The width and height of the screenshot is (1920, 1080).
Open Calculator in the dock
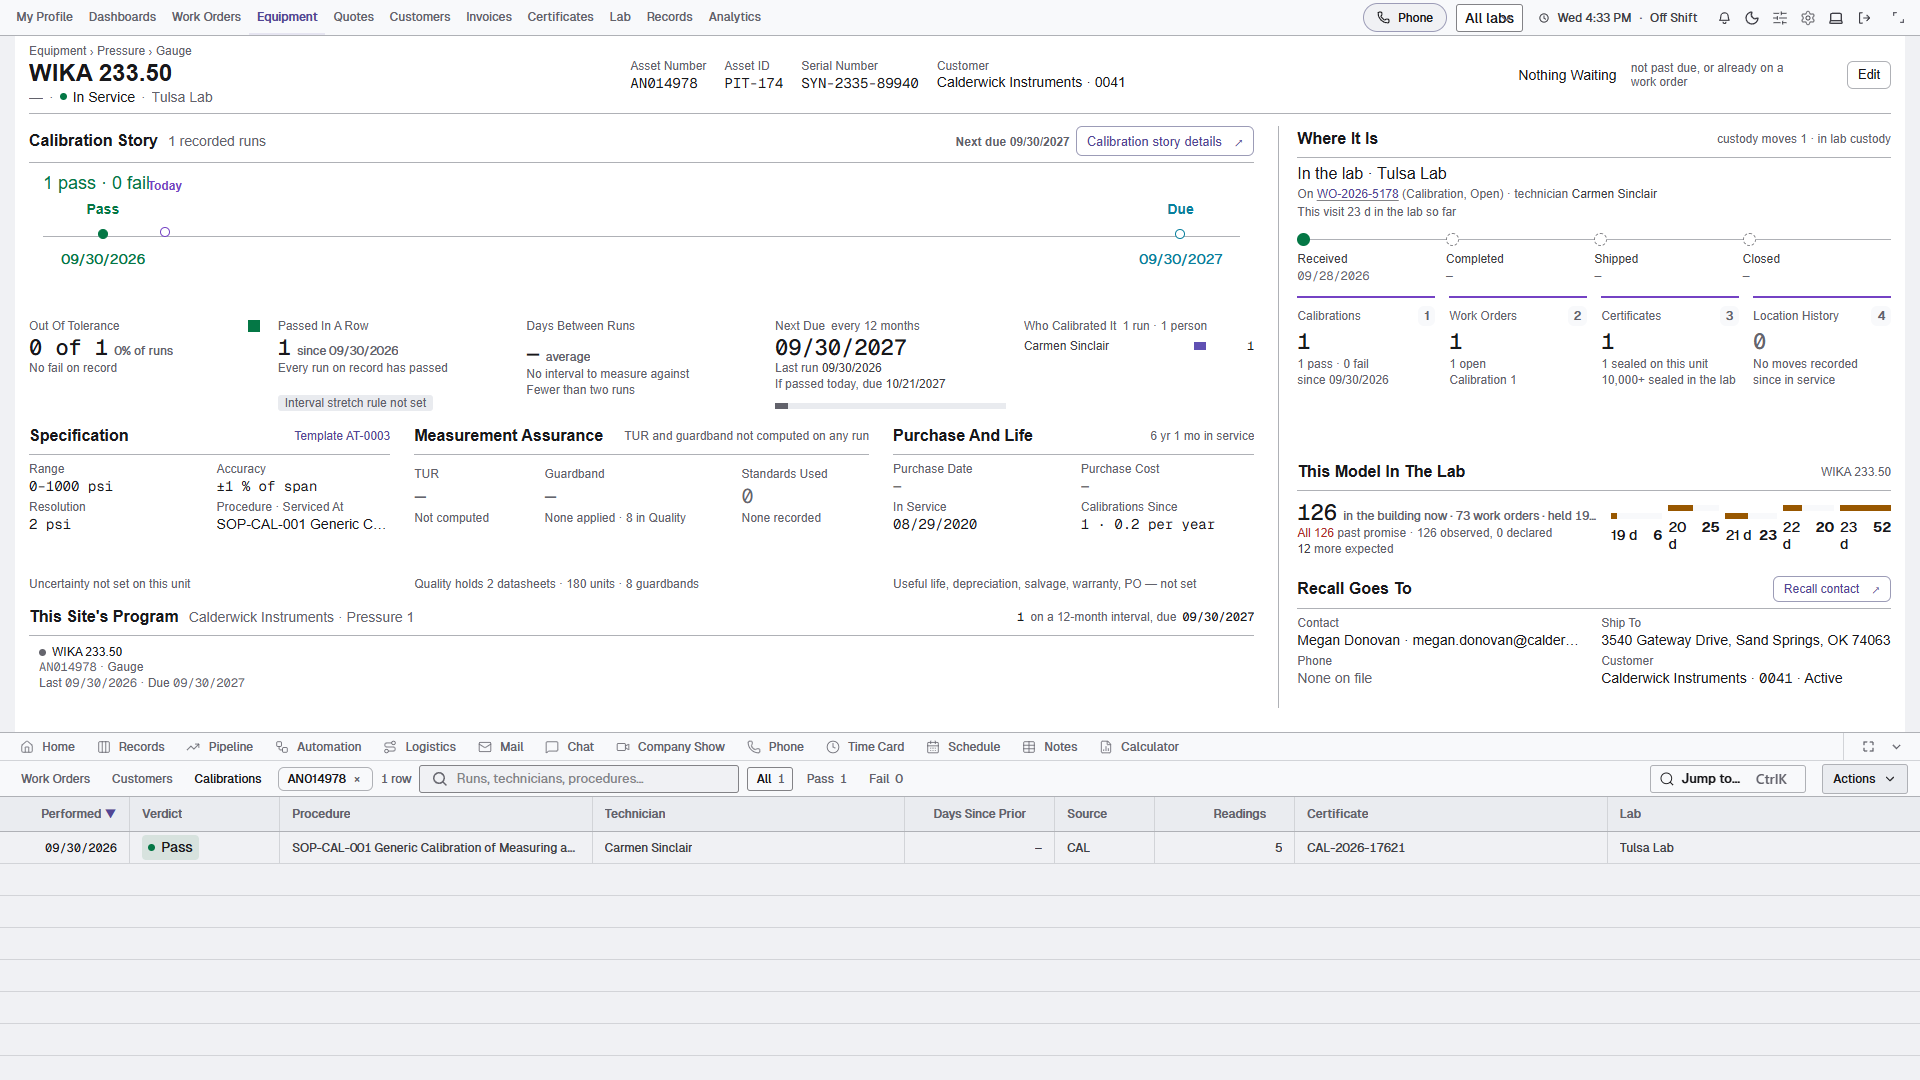[x=1139, y=747]
